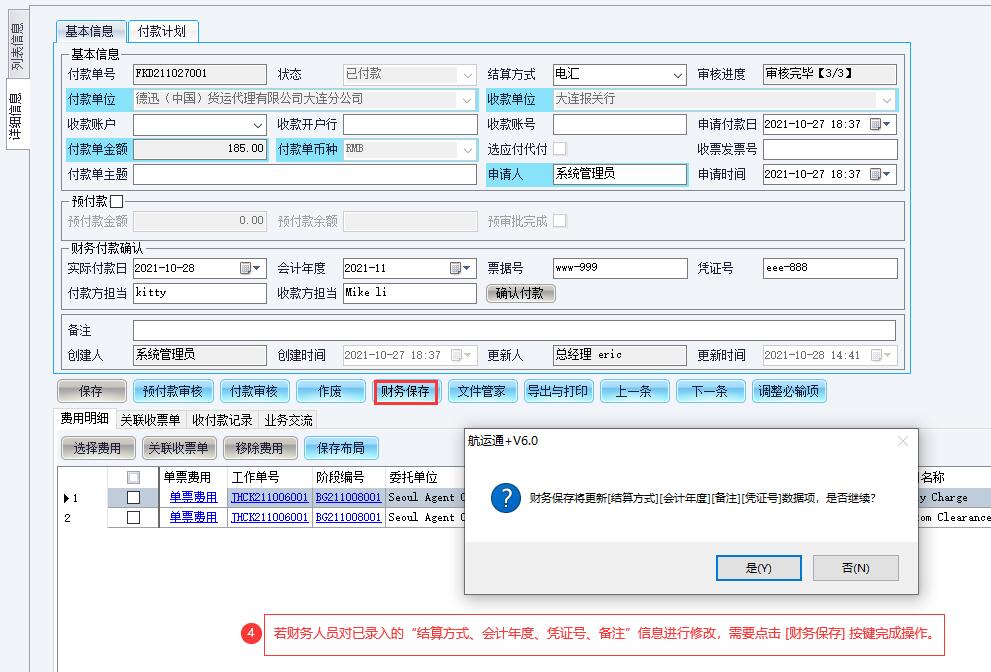This screenshot has height=672, width=991.
Task: Open calendar icon in 实际付款日 field
Action: point(246,268)
